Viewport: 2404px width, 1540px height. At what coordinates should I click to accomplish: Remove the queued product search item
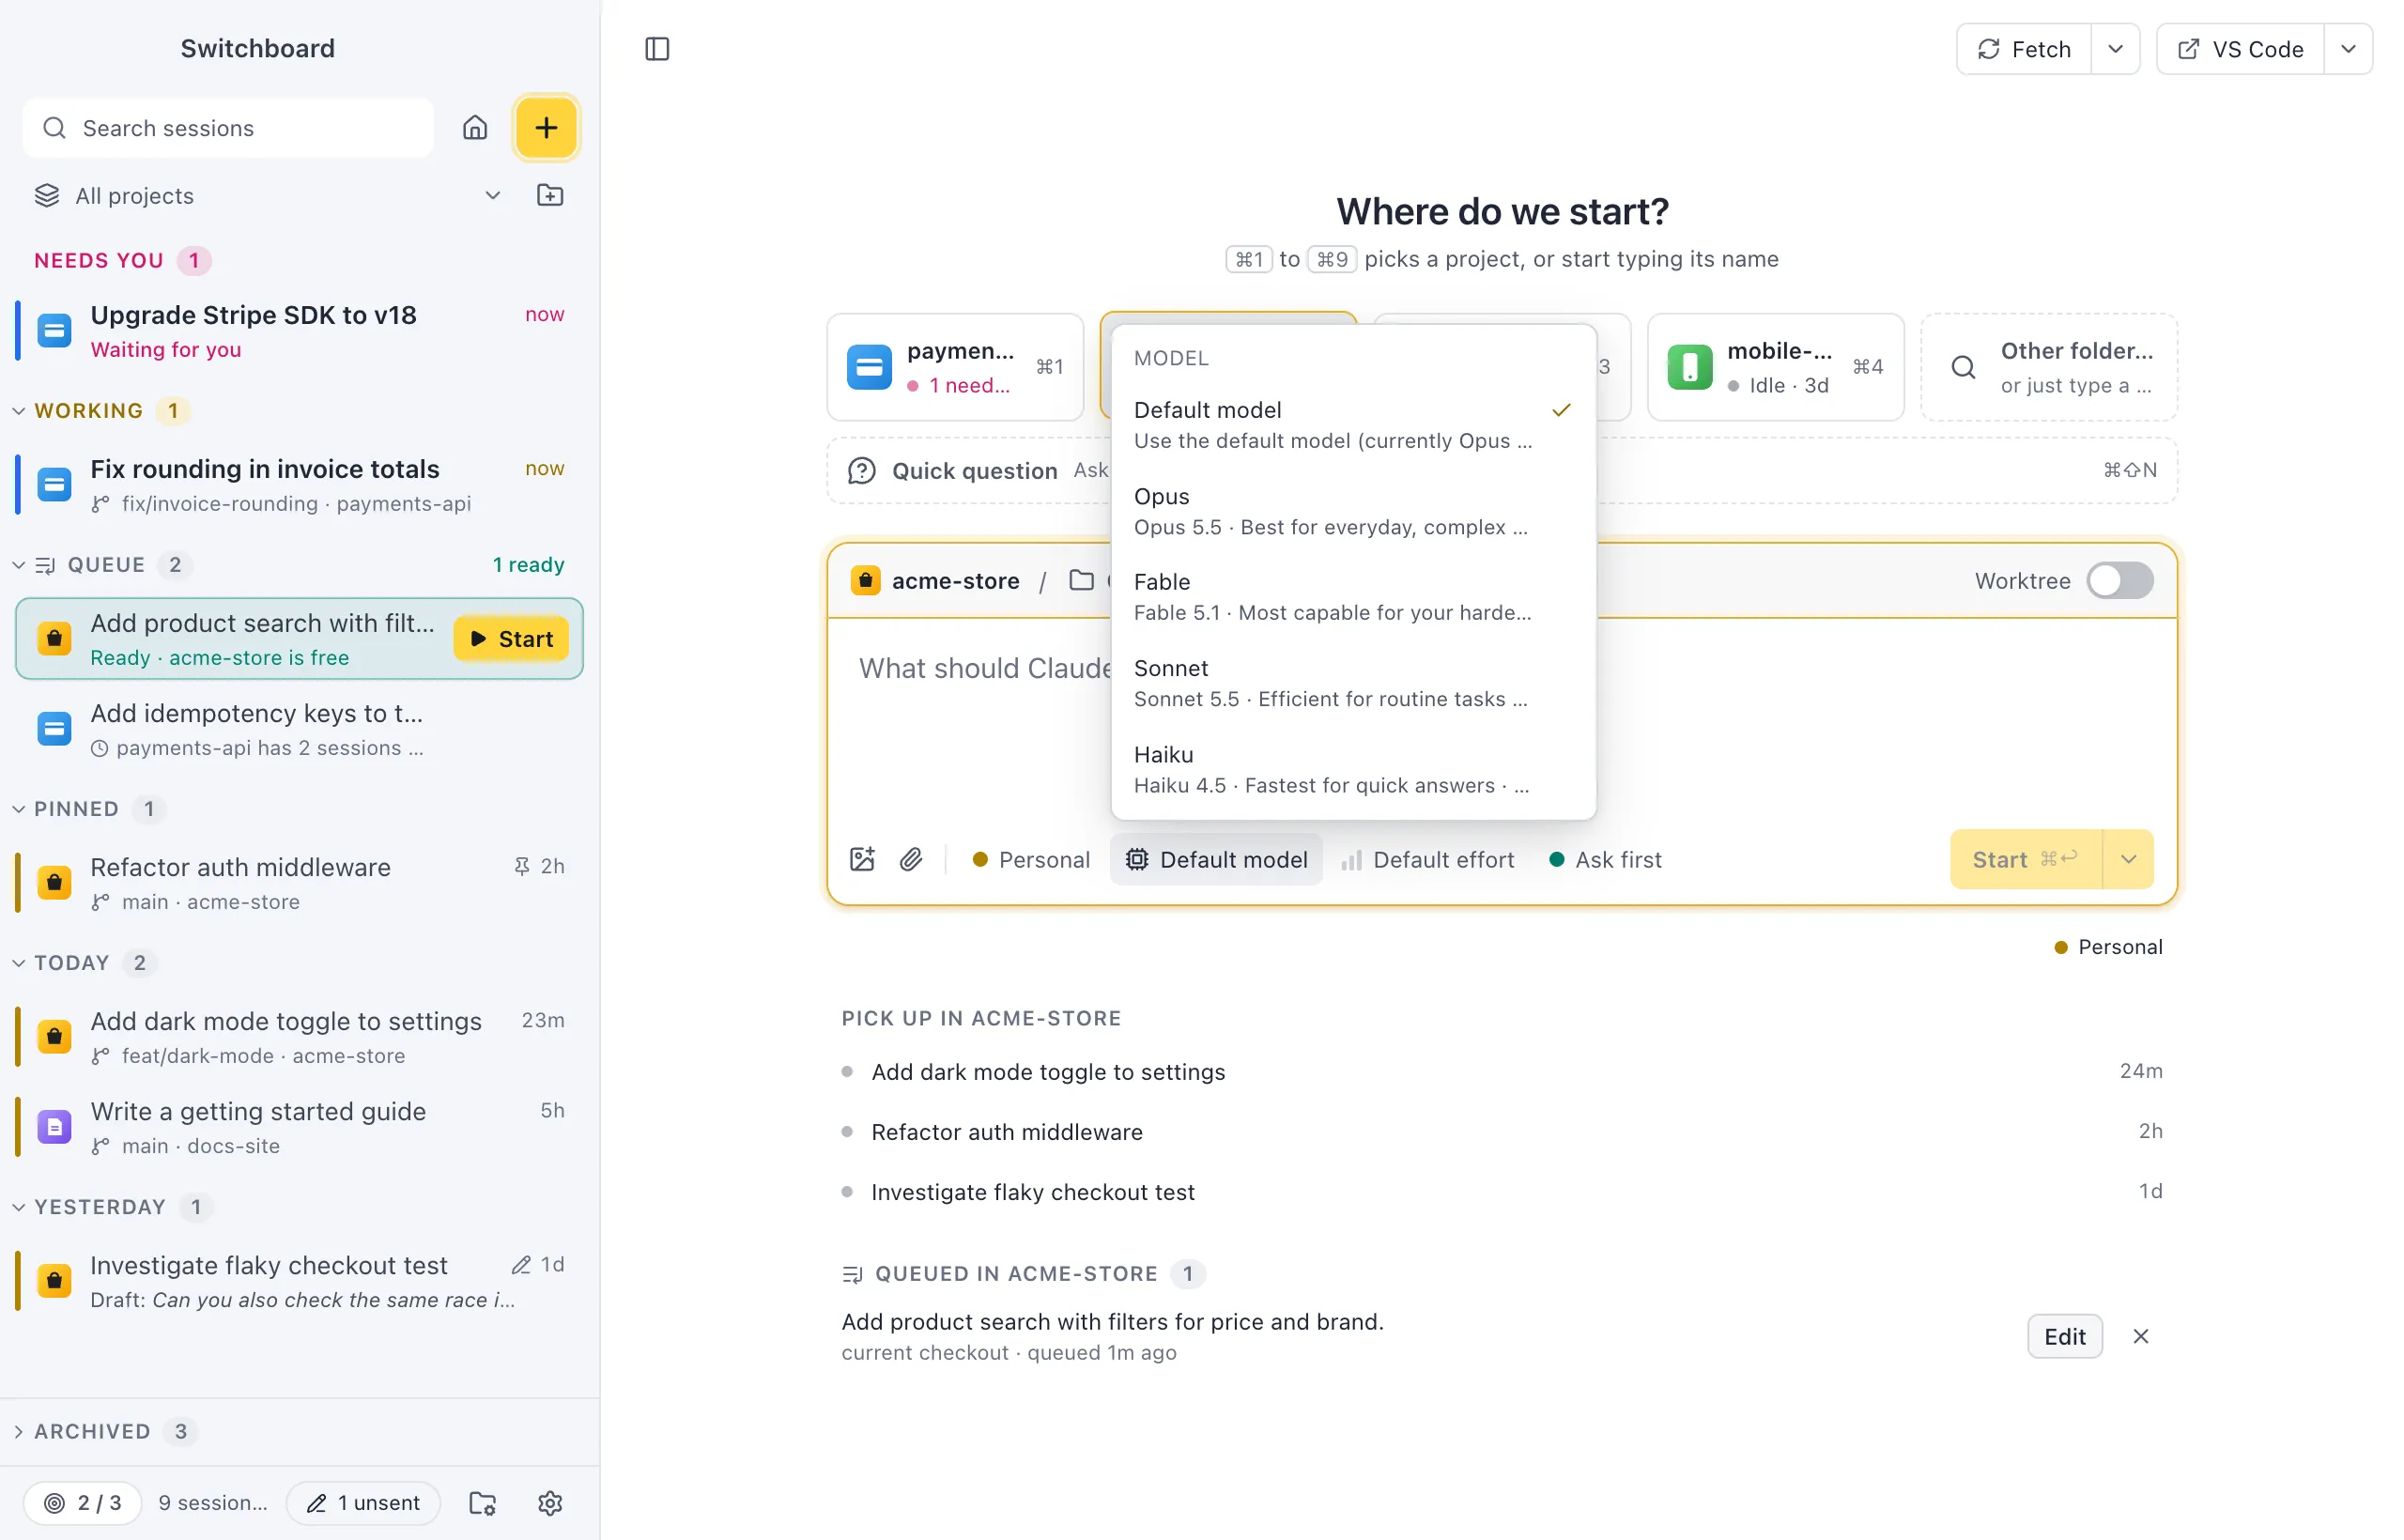[x=2140, y=1336]
